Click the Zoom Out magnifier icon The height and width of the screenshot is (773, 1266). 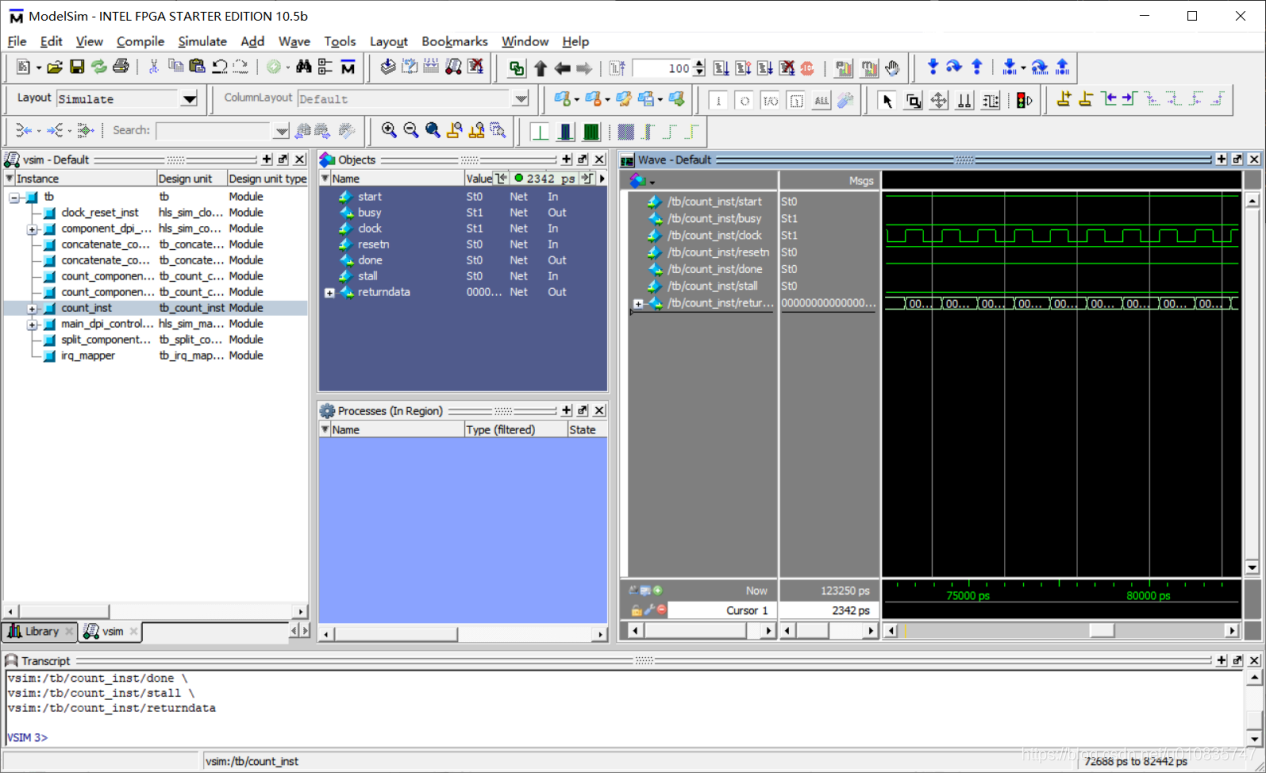click(411, 130)
